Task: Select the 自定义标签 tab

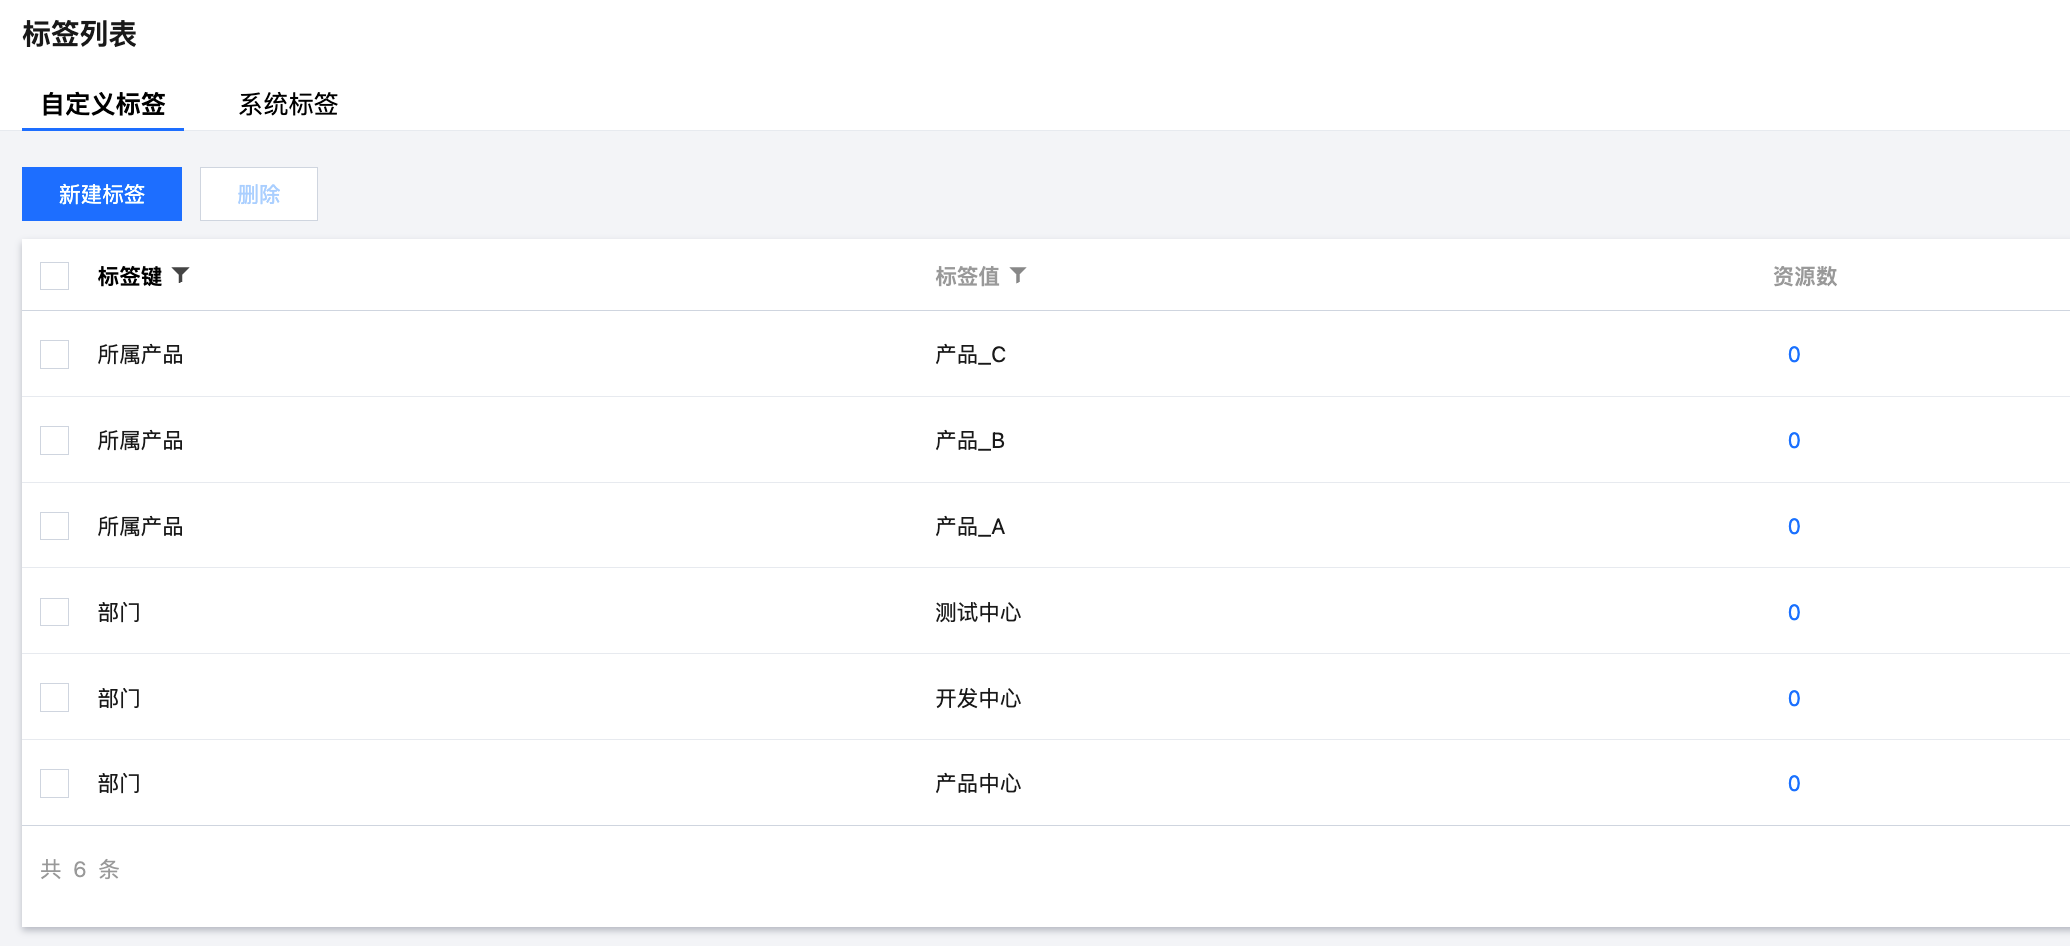Action: point(103,104)
